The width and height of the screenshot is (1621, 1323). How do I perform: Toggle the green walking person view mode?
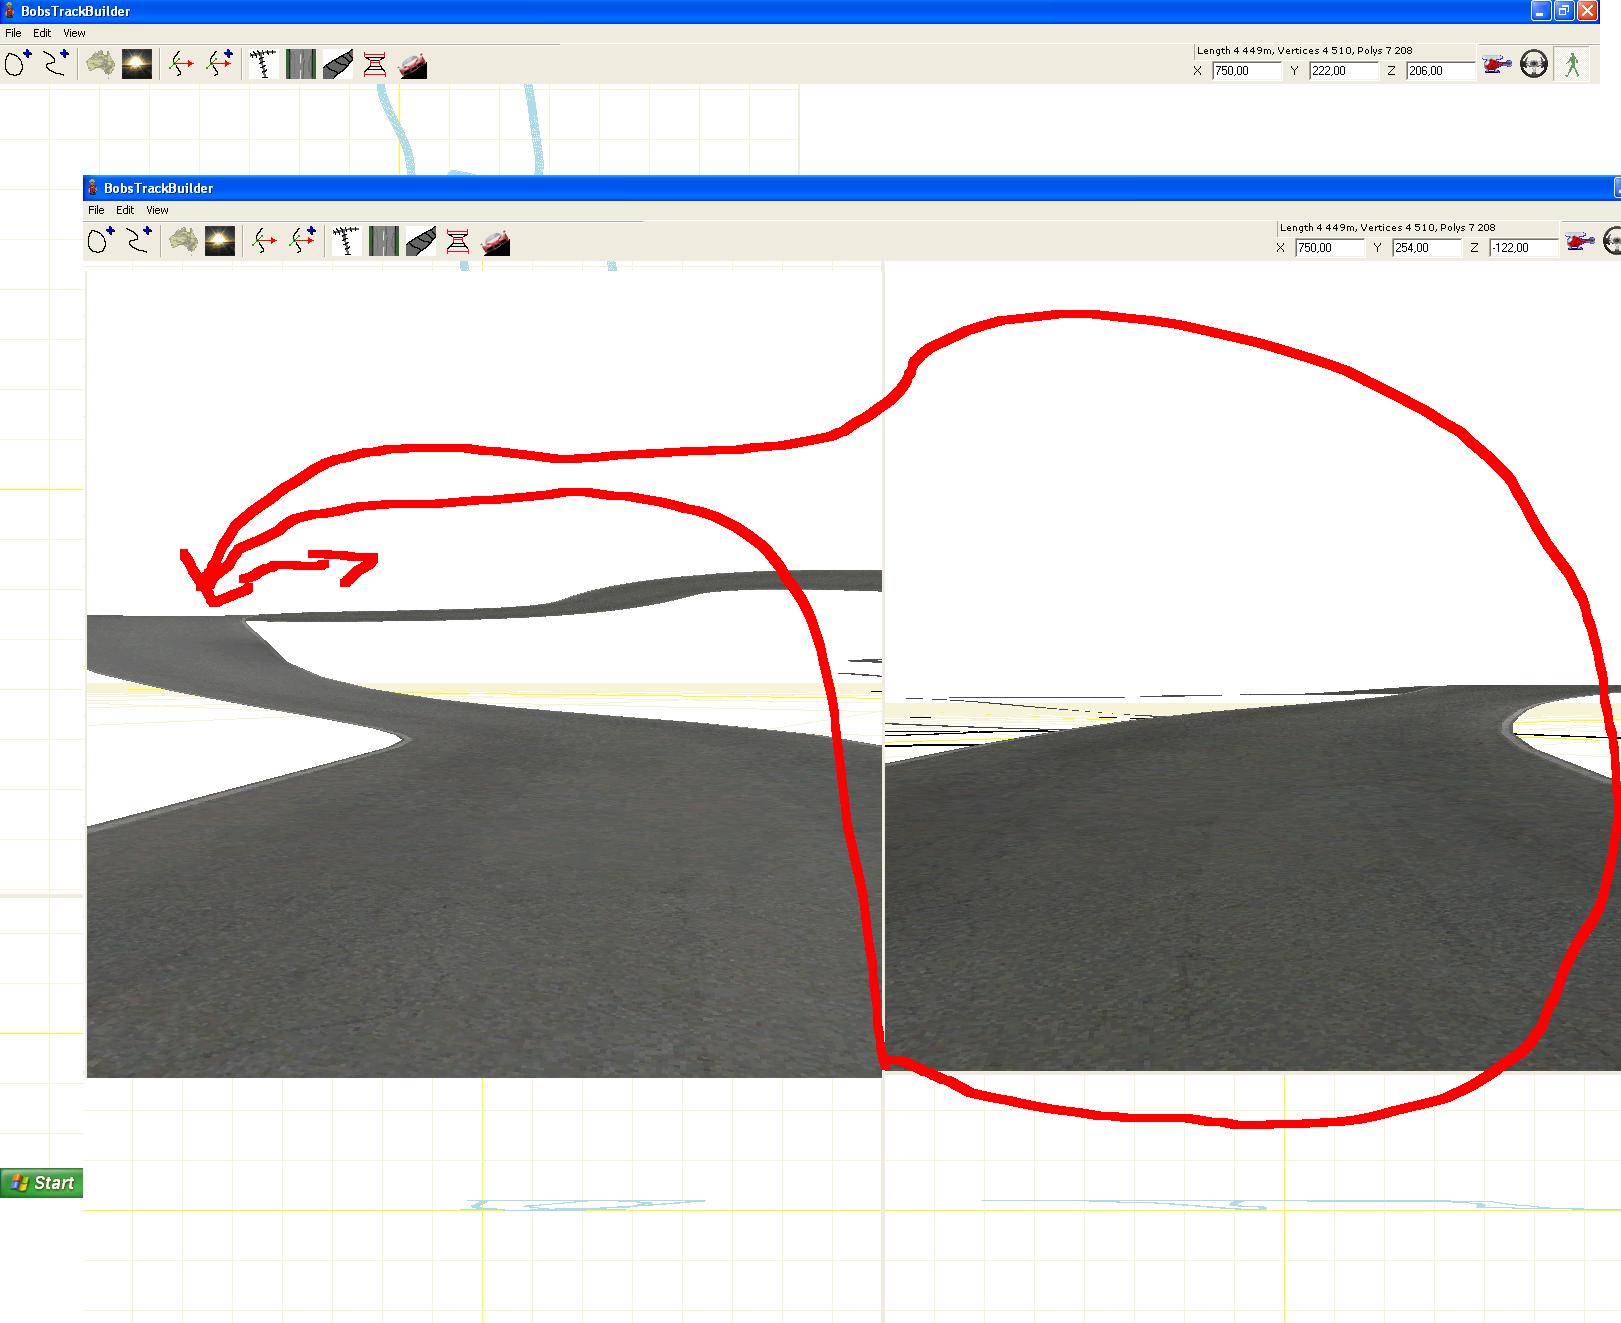(x=1572, y=66)
